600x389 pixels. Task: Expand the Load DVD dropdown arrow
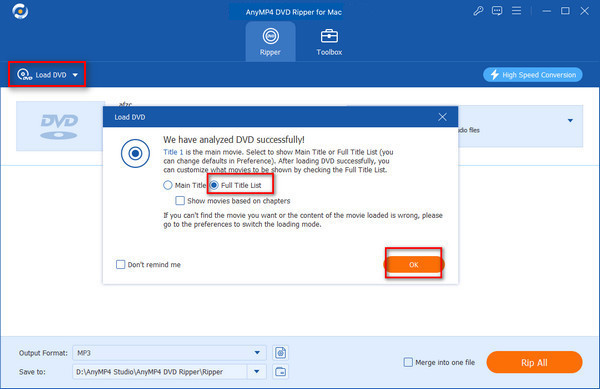pos(75,75)
